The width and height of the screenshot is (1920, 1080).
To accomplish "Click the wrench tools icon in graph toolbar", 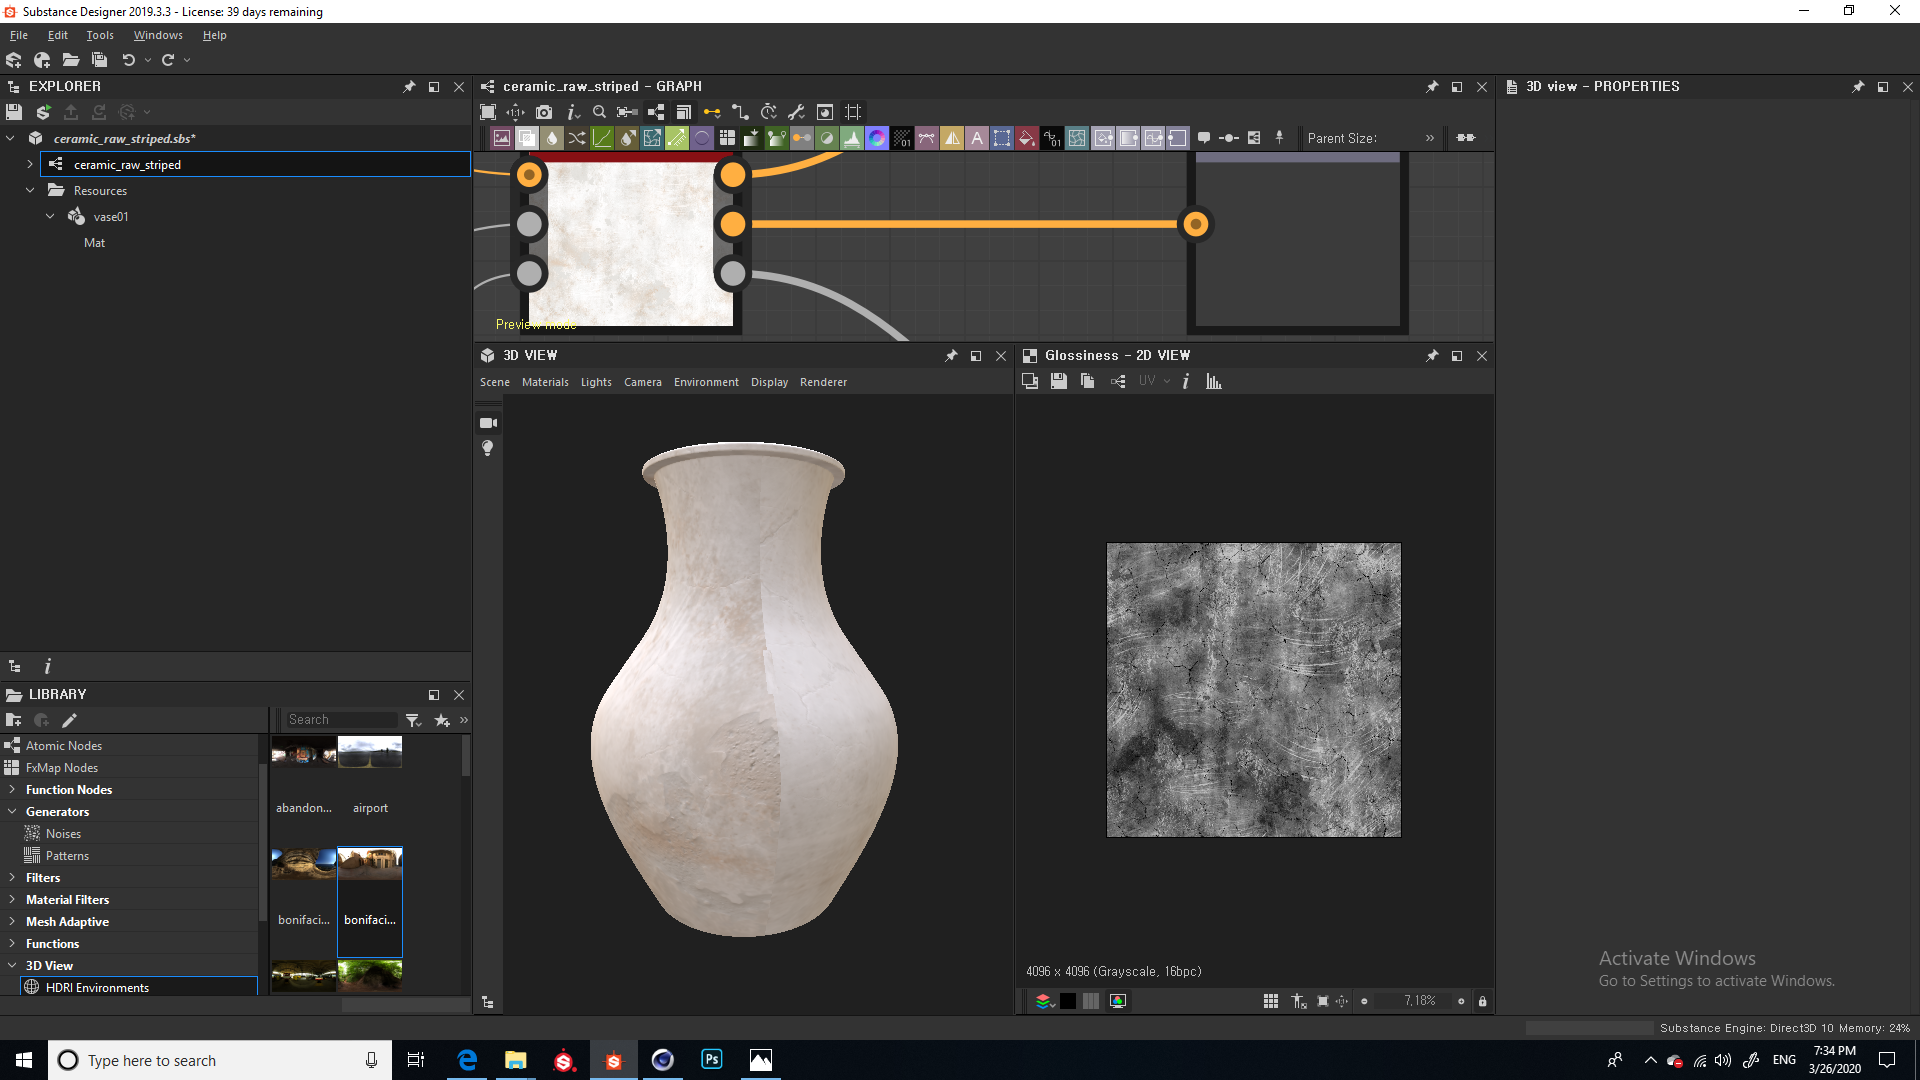I will (797, 112).
